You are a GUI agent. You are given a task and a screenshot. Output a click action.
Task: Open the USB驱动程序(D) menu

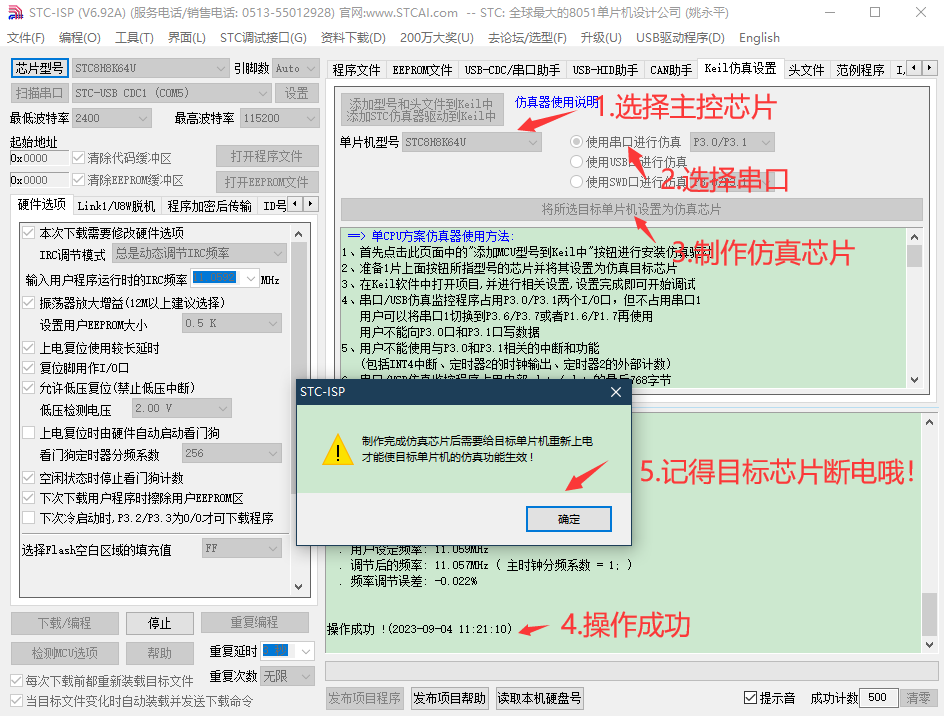(x=680, y=37)
